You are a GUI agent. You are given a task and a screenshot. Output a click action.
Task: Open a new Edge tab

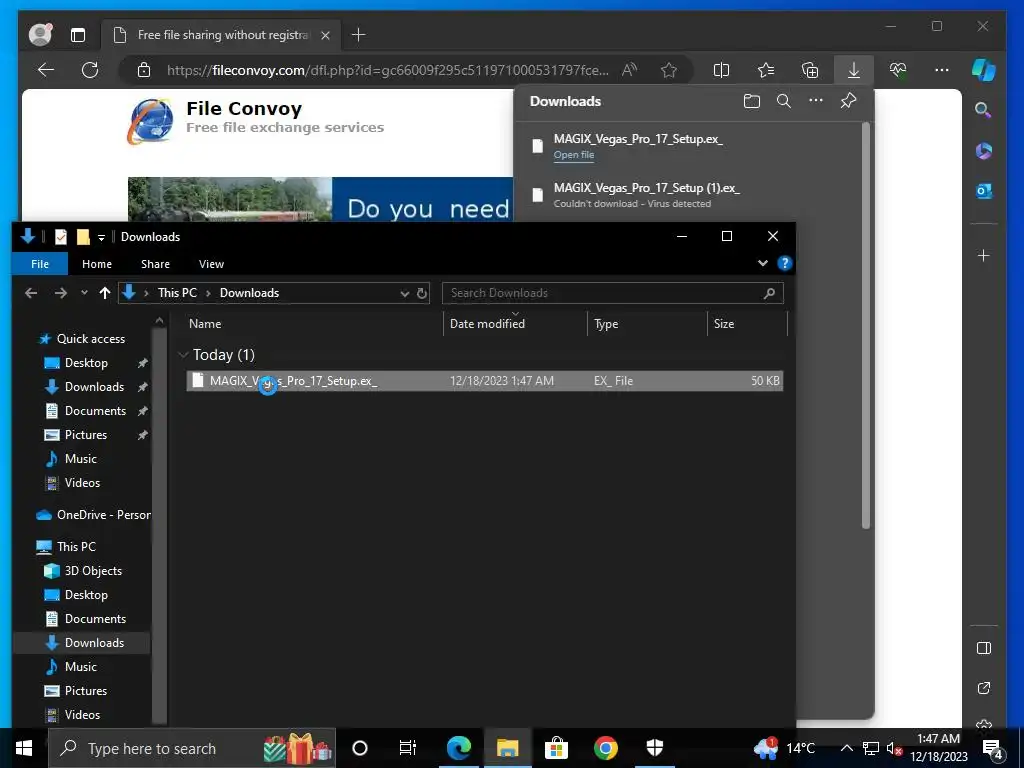(359, 35)
